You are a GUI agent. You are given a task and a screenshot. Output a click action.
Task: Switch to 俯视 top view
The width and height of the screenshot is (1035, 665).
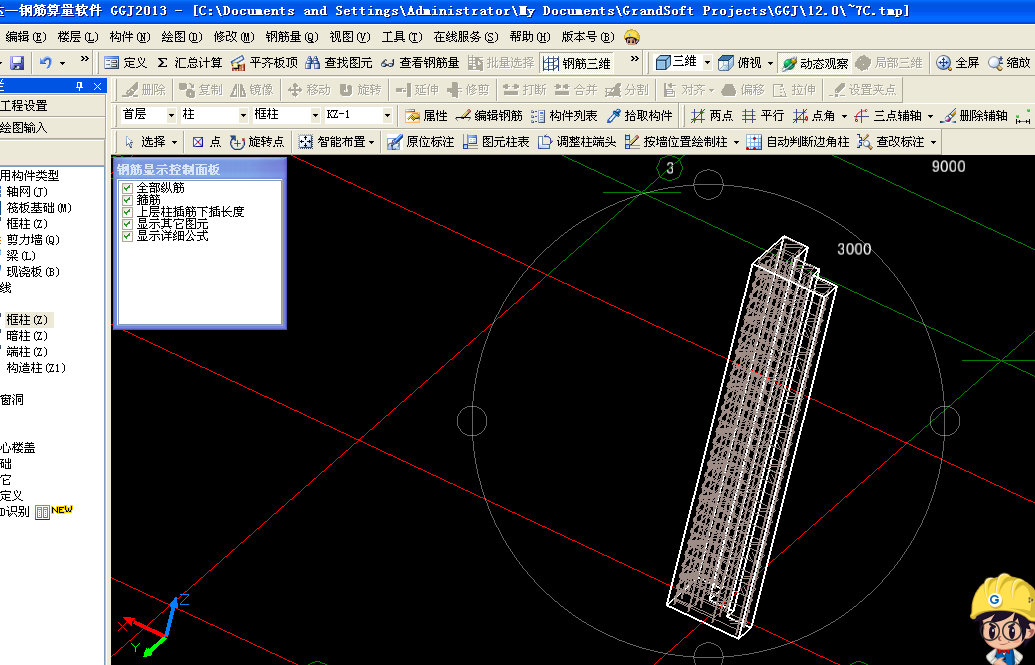pos(740,63)
